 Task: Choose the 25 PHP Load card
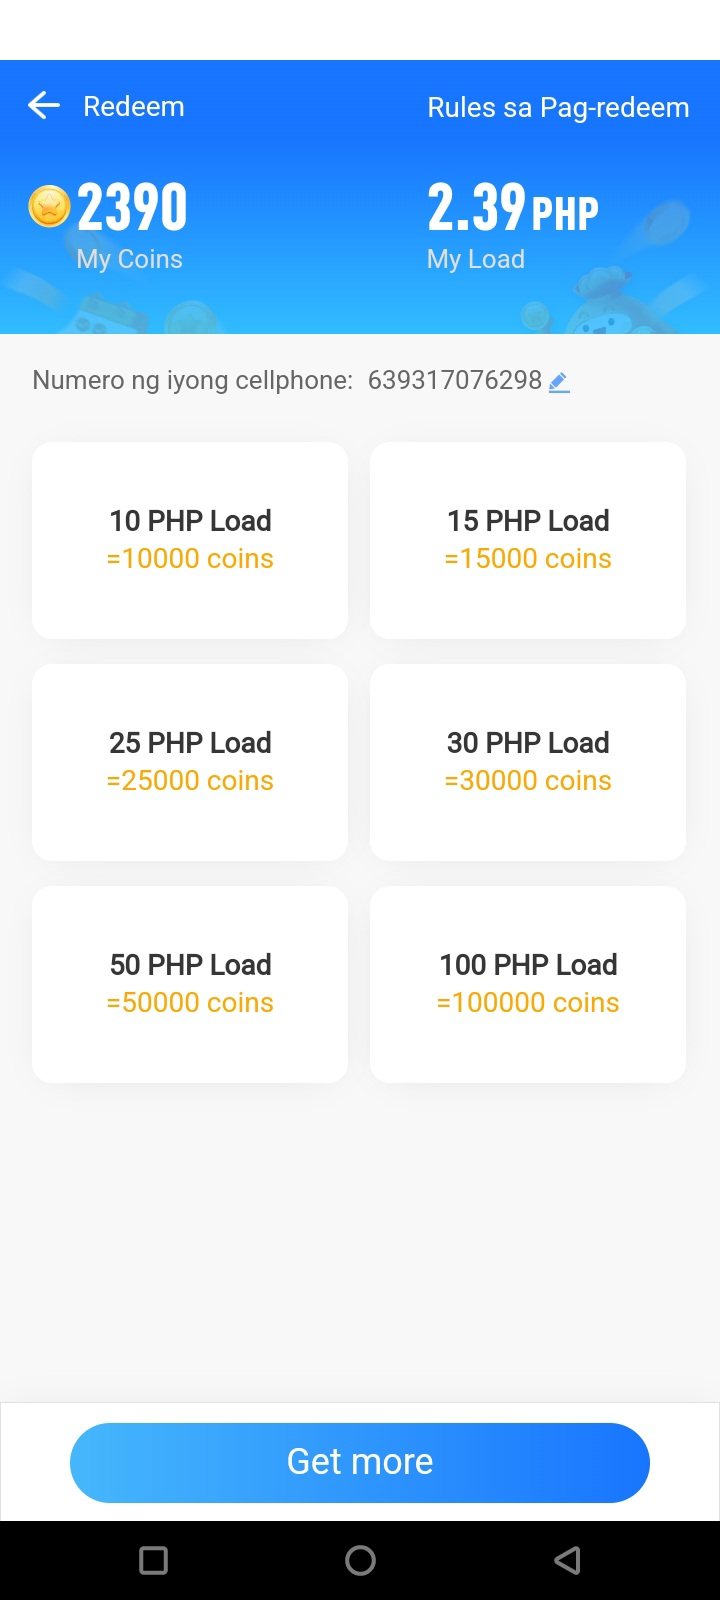190,762
